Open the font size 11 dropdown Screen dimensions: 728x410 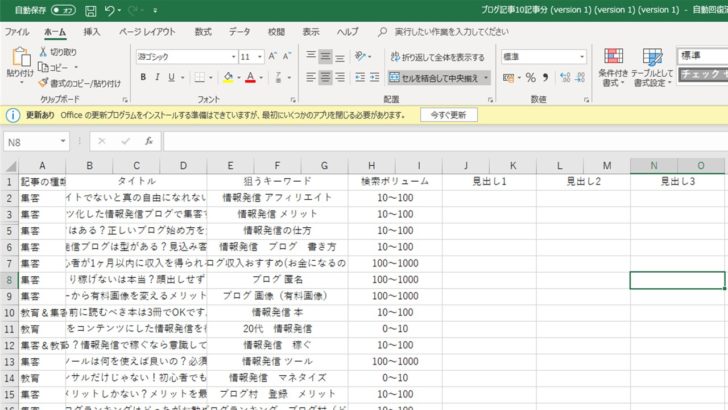(x=260, y=57)
